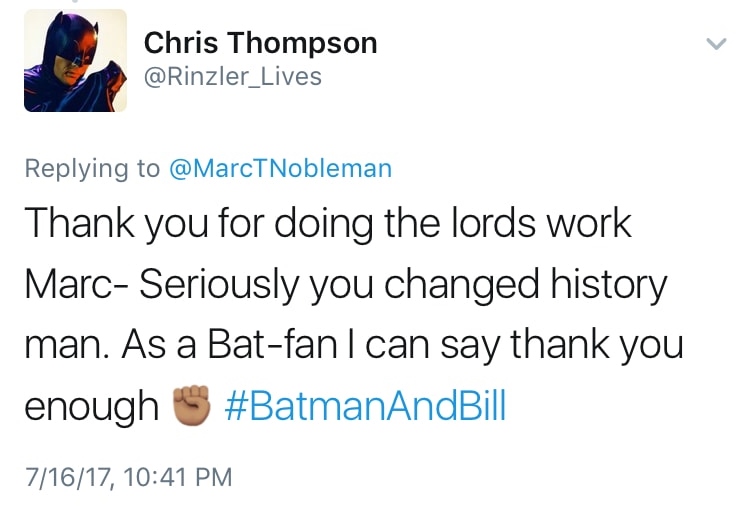The image size is (750, 507).
Task: Click the Chris Thompson display name
Action: [x=261, y=43]
